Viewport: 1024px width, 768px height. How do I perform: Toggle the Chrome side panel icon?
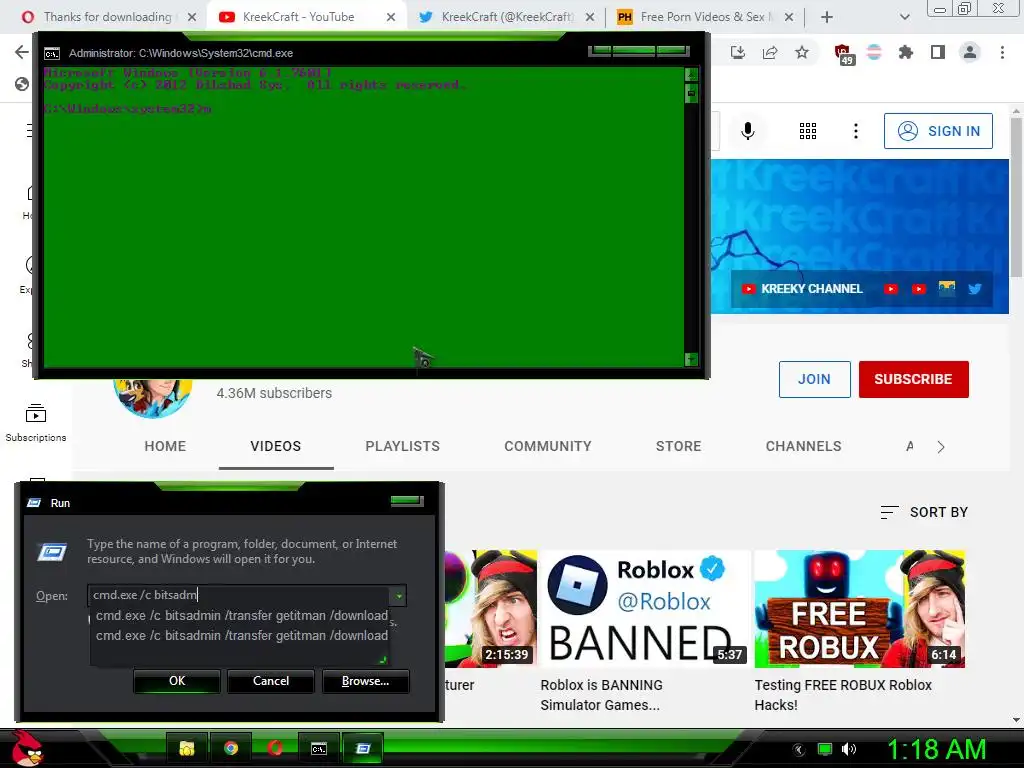click(938, 52)
